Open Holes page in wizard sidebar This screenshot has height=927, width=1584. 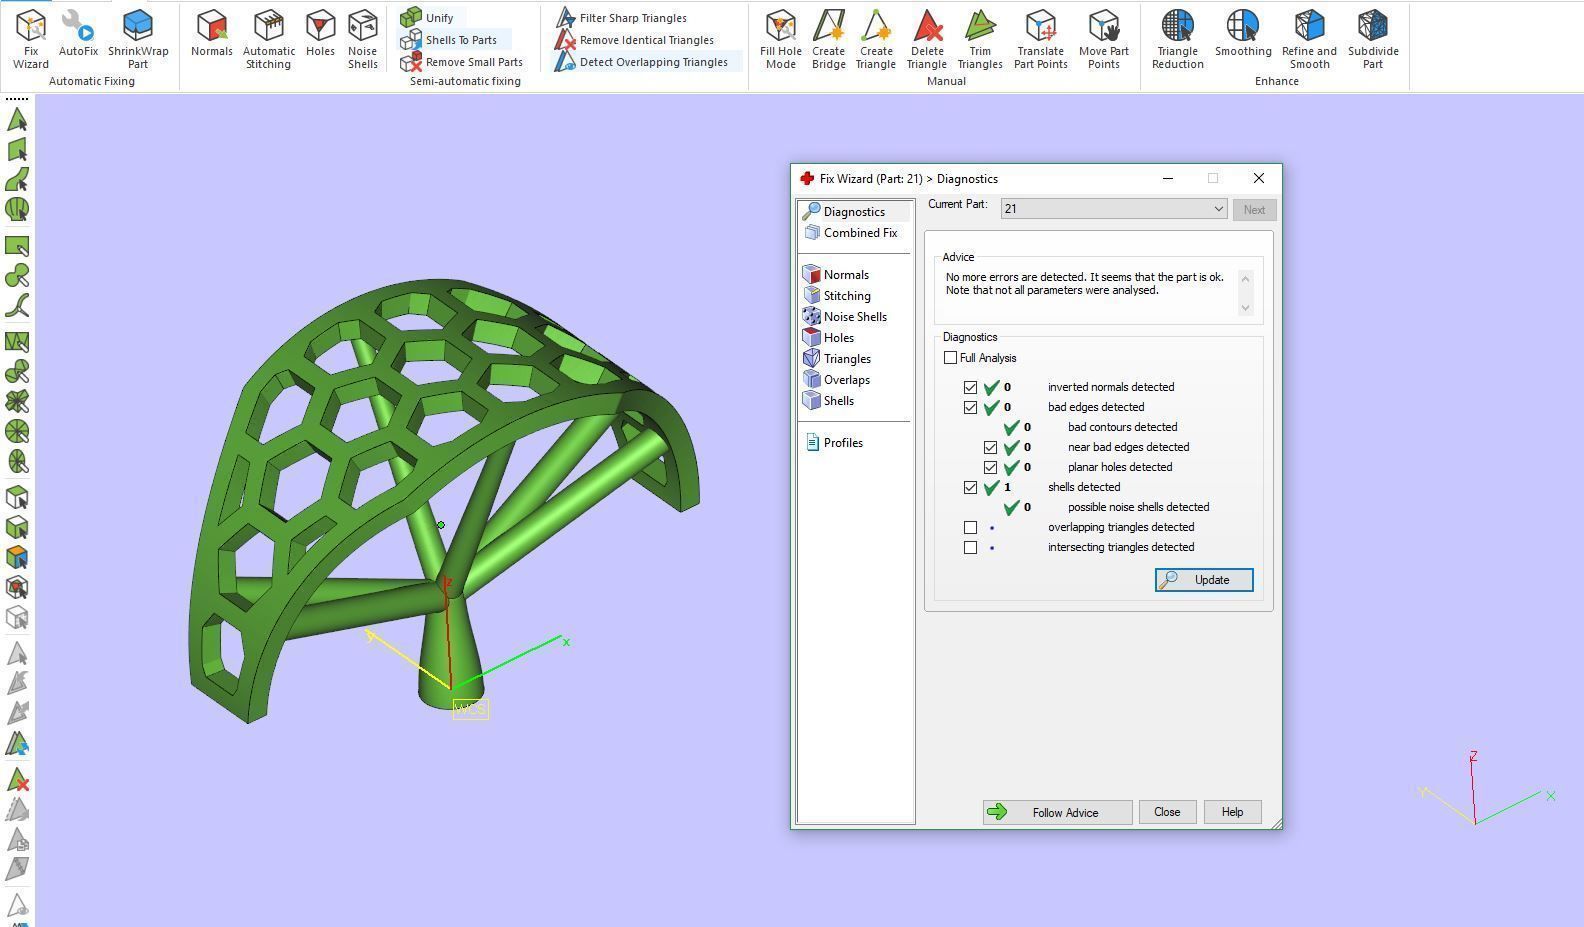point(838,338)
